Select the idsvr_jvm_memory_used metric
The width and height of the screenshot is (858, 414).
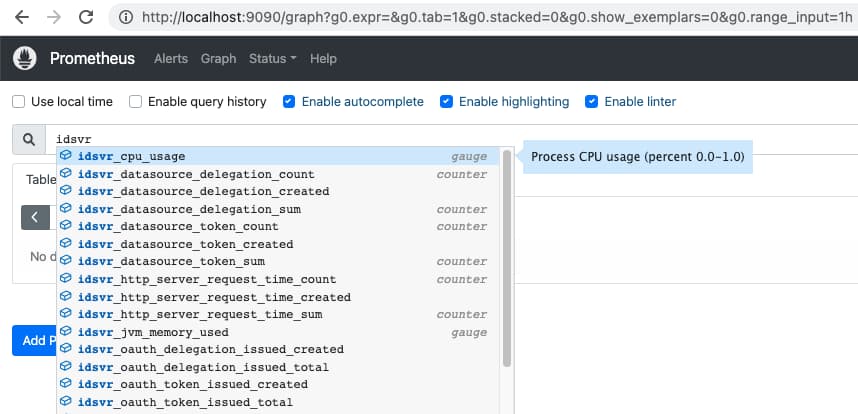click(x=278, y=333)
